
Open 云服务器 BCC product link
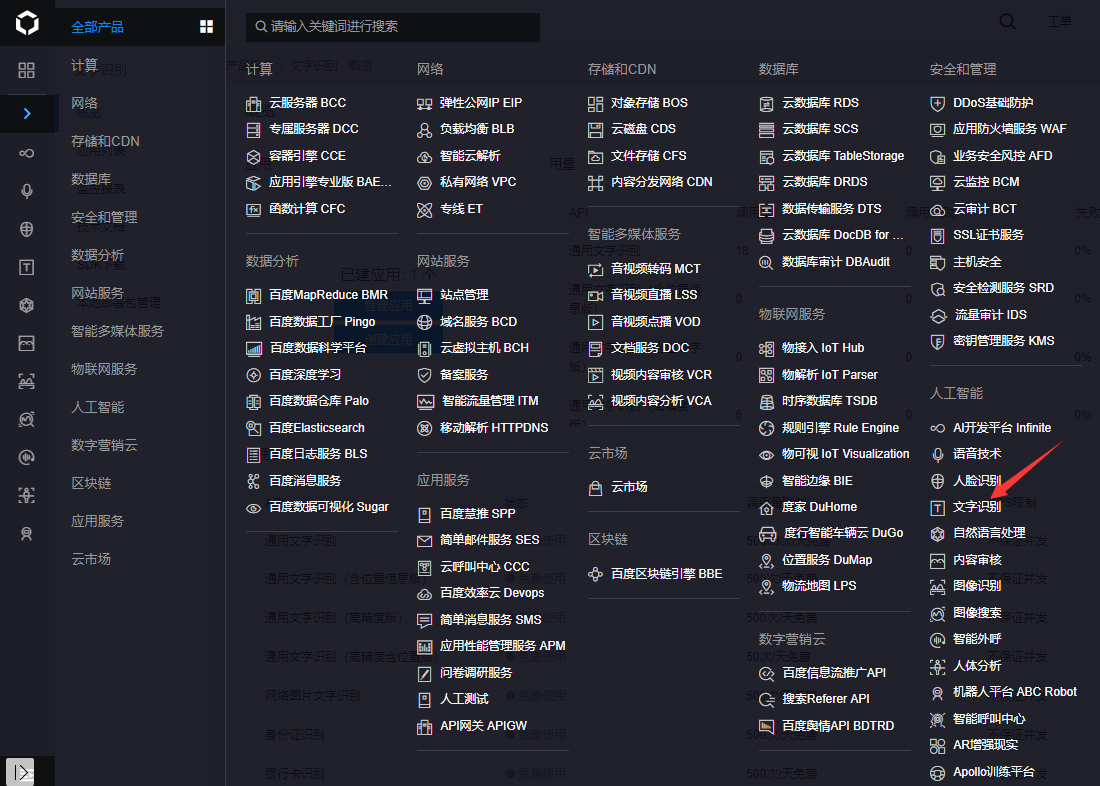point(307,103)
